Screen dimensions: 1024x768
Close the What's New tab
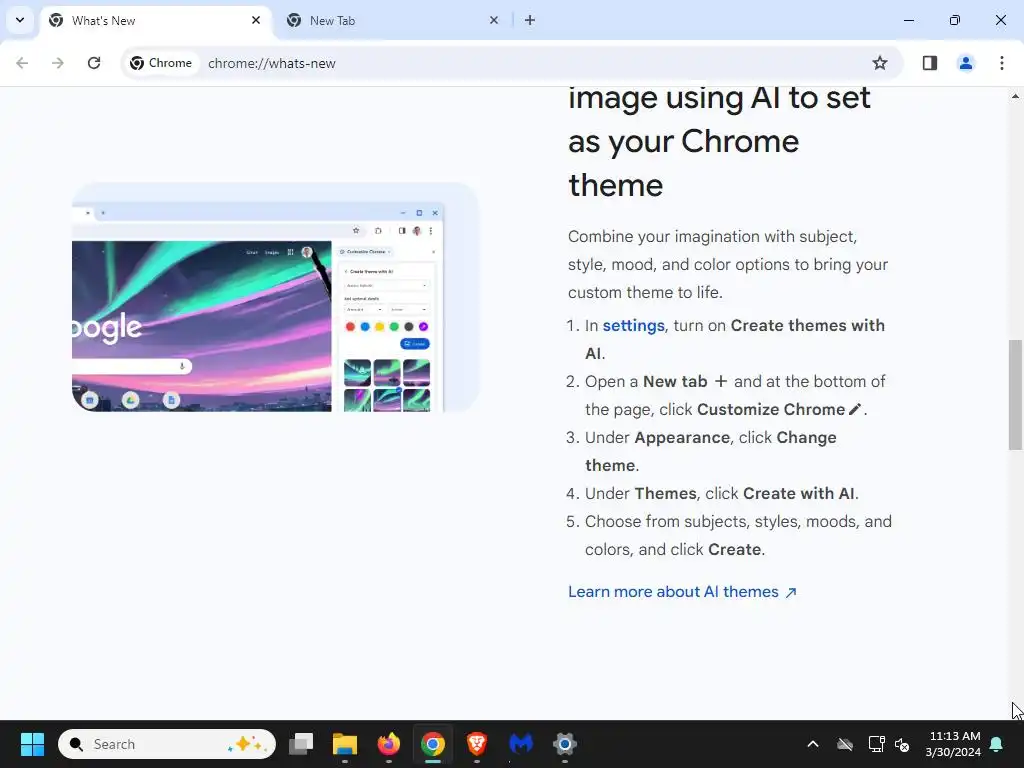coord(256,20)
